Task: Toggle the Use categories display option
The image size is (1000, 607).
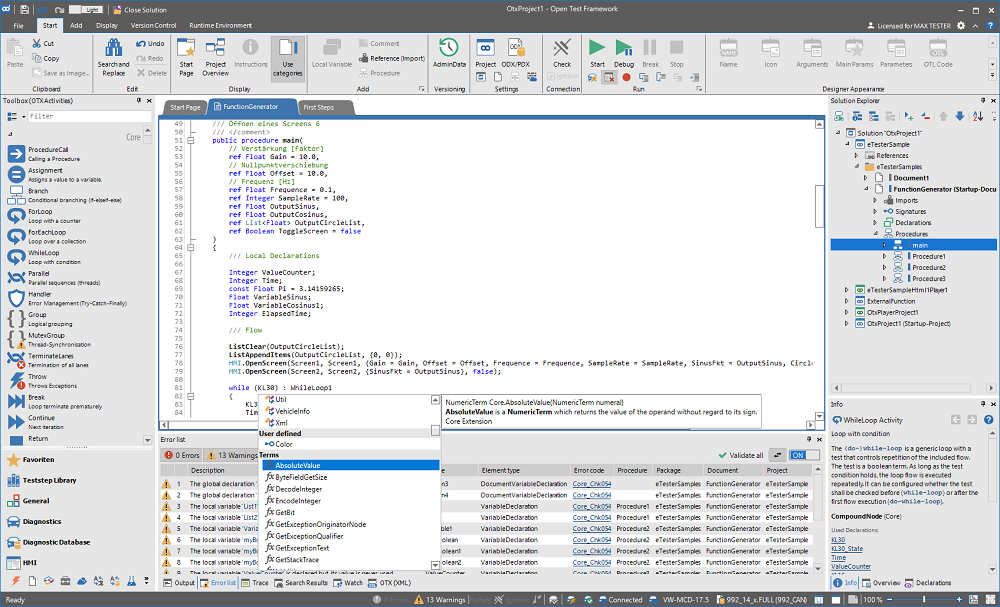Action: [286, 55]
